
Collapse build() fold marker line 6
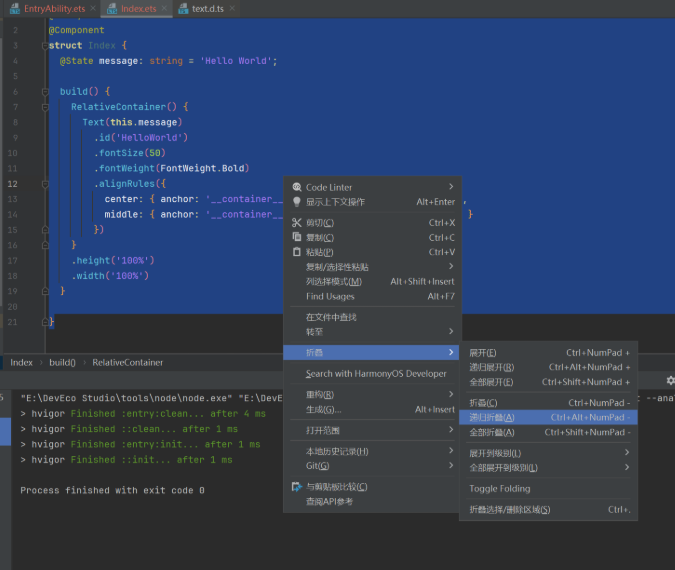point(45,92)
